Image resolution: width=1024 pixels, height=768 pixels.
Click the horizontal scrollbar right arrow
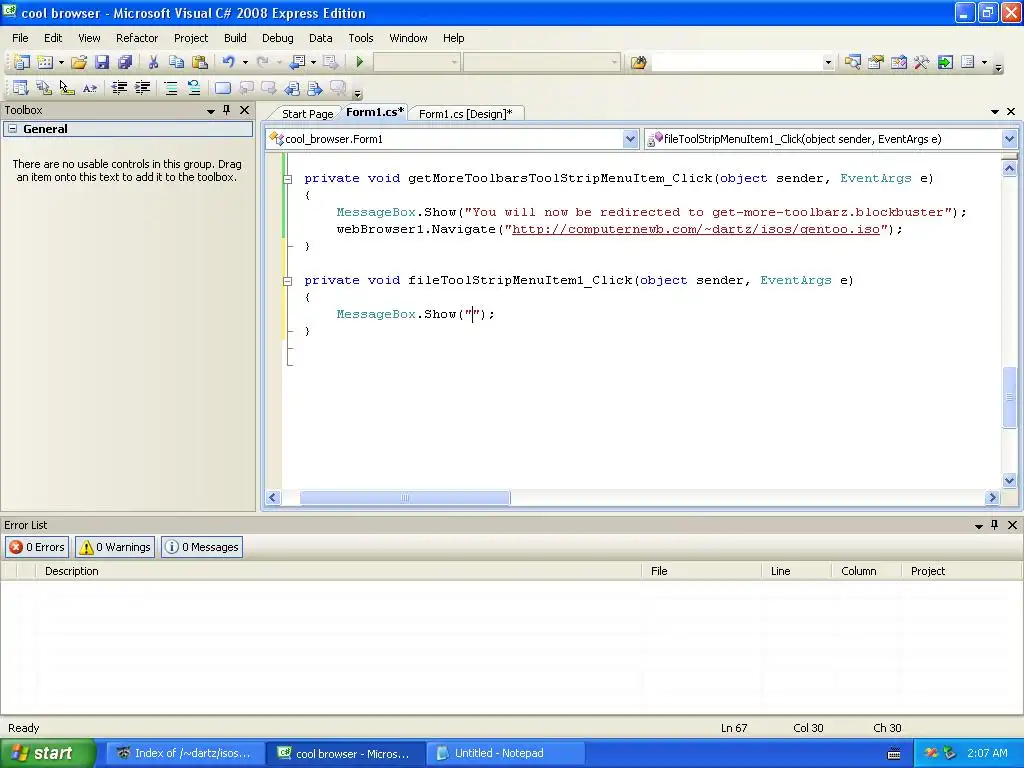[x=992, y=498]
